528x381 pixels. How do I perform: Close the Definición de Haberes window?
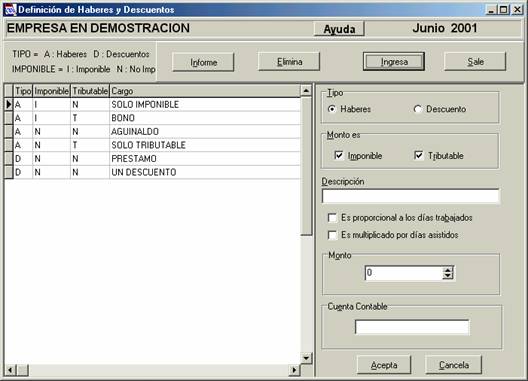(x=517, y=10)
